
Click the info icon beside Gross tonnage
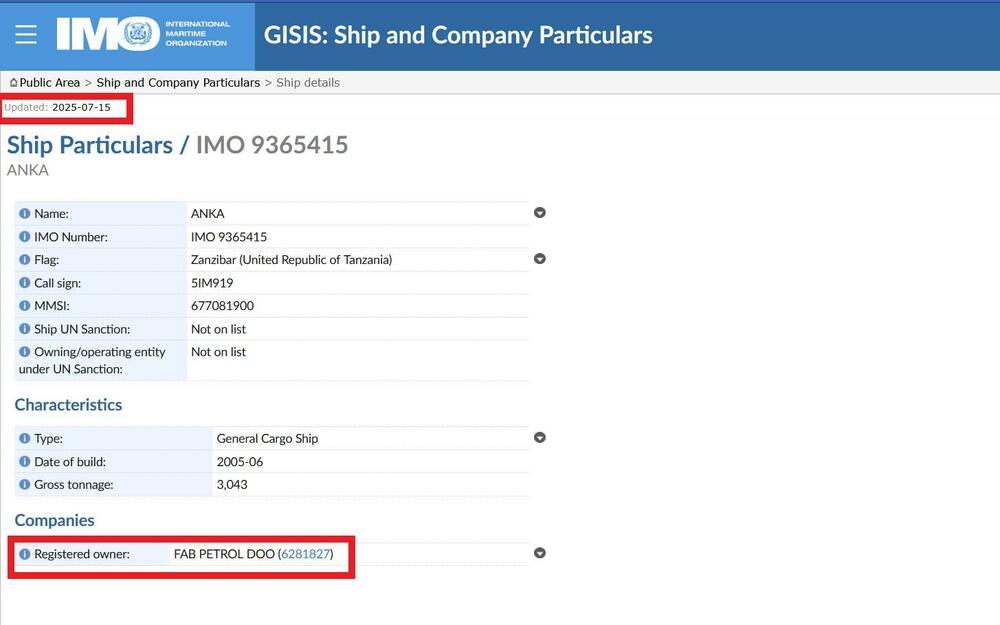pos(25,485)
